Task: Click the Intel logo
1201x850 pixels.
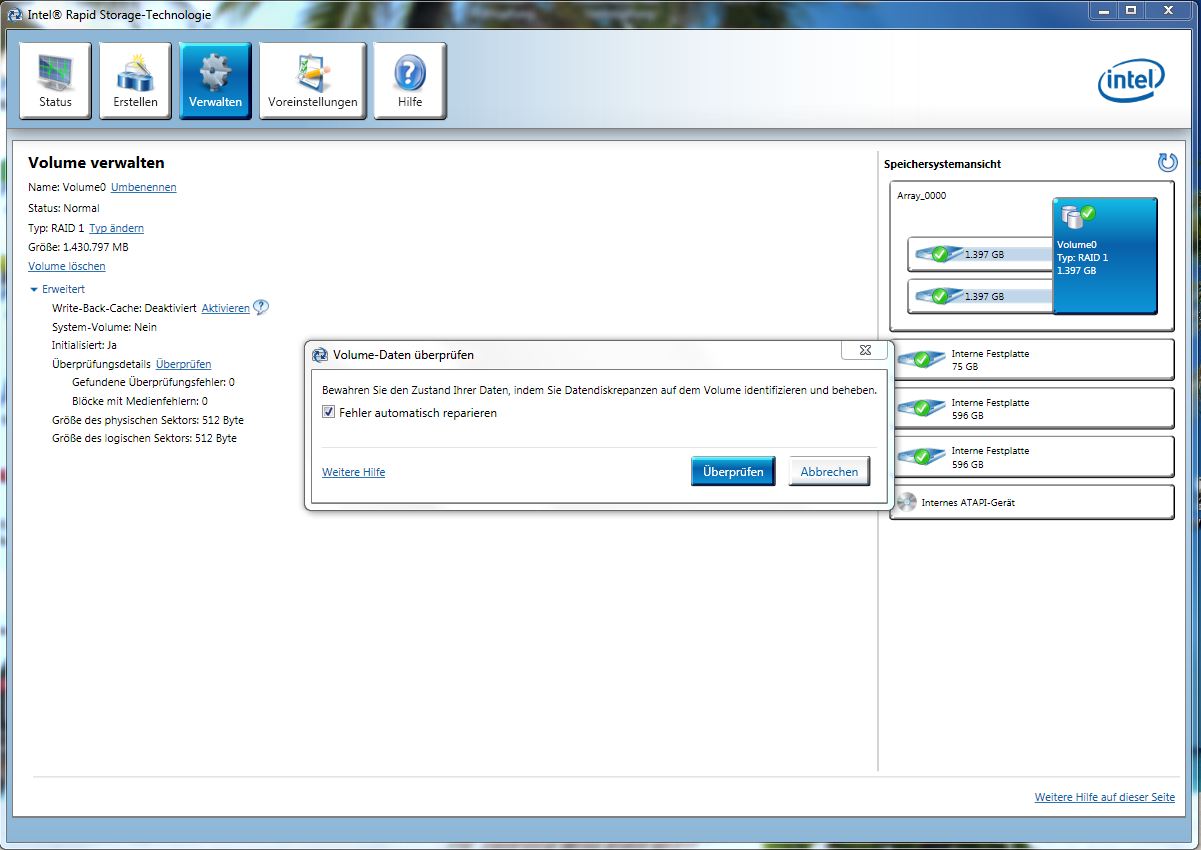Action: [x=1132, y=81]
